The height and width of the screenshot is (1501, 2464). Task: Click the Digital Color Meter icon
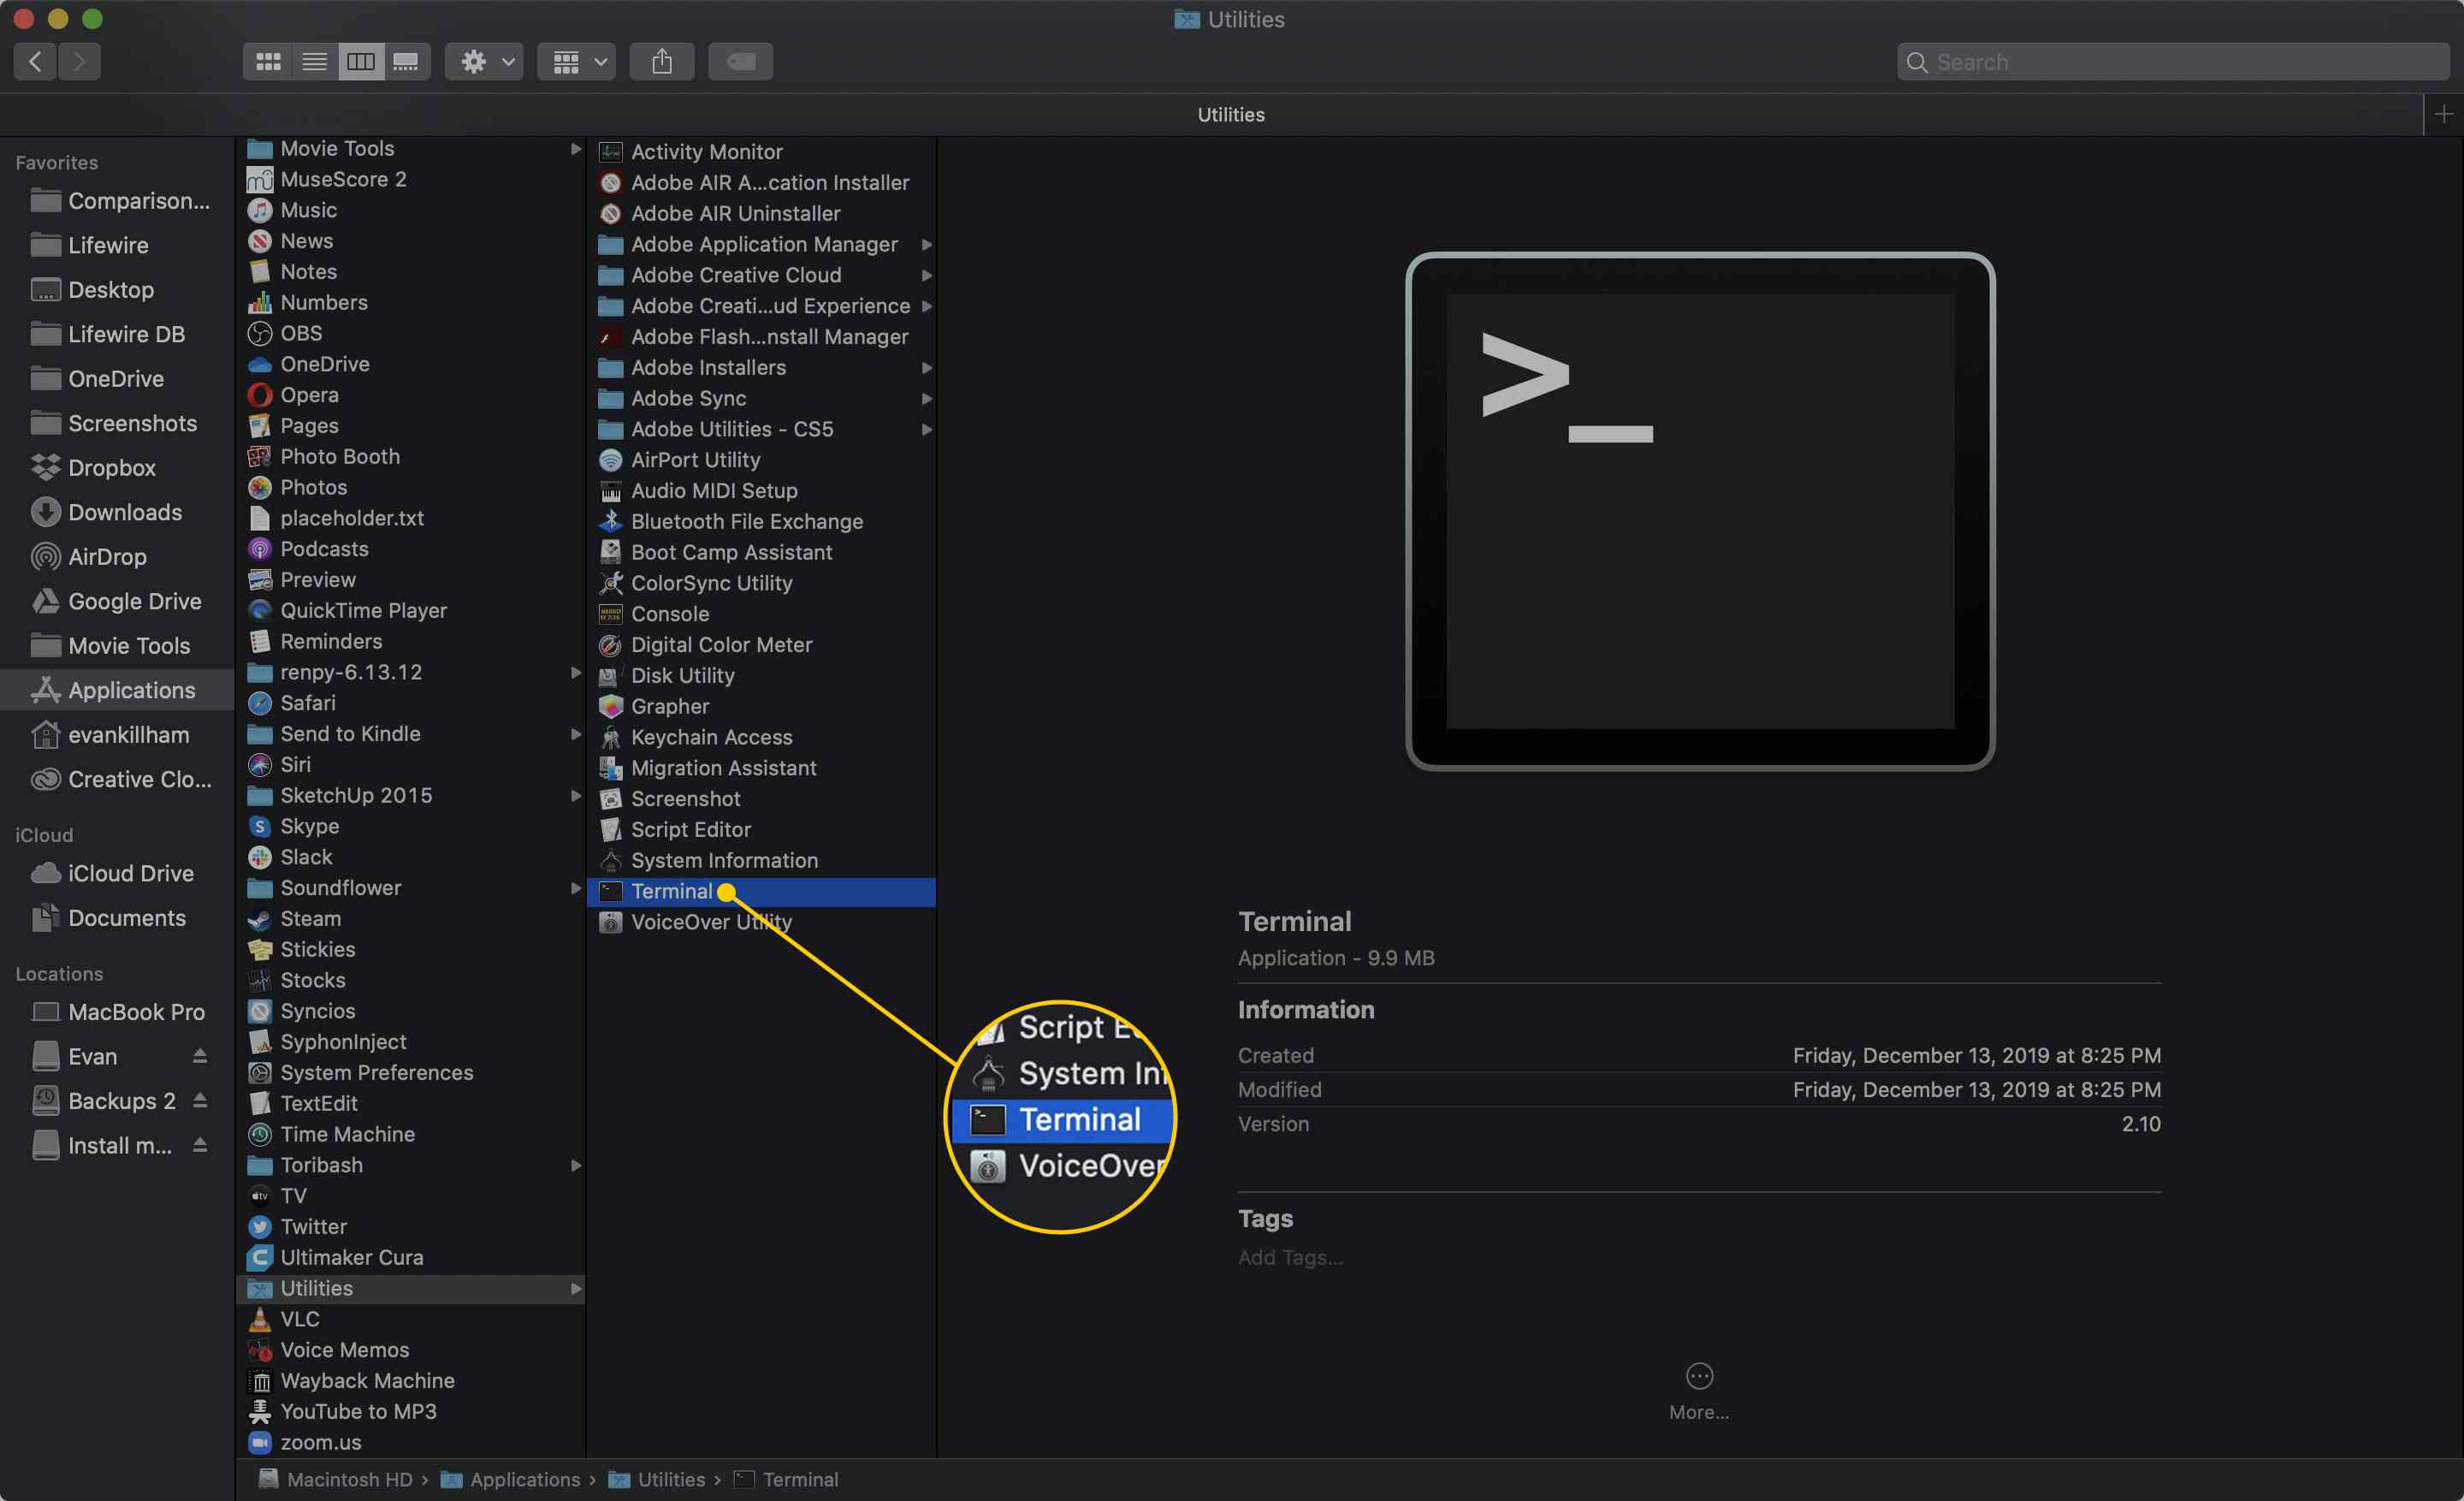(x=609, y=644)
